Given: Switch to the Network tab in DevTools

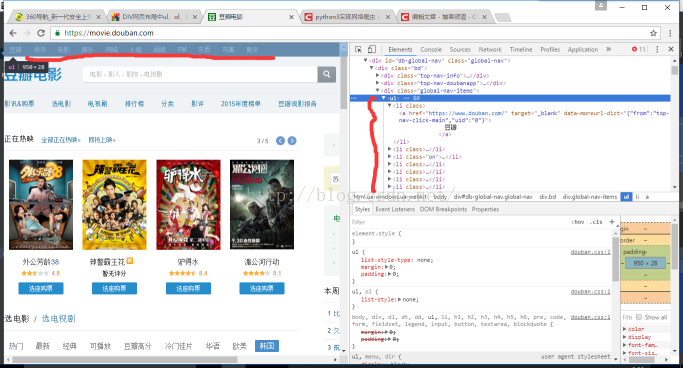Looking at the screenshot, I should 490,50.
